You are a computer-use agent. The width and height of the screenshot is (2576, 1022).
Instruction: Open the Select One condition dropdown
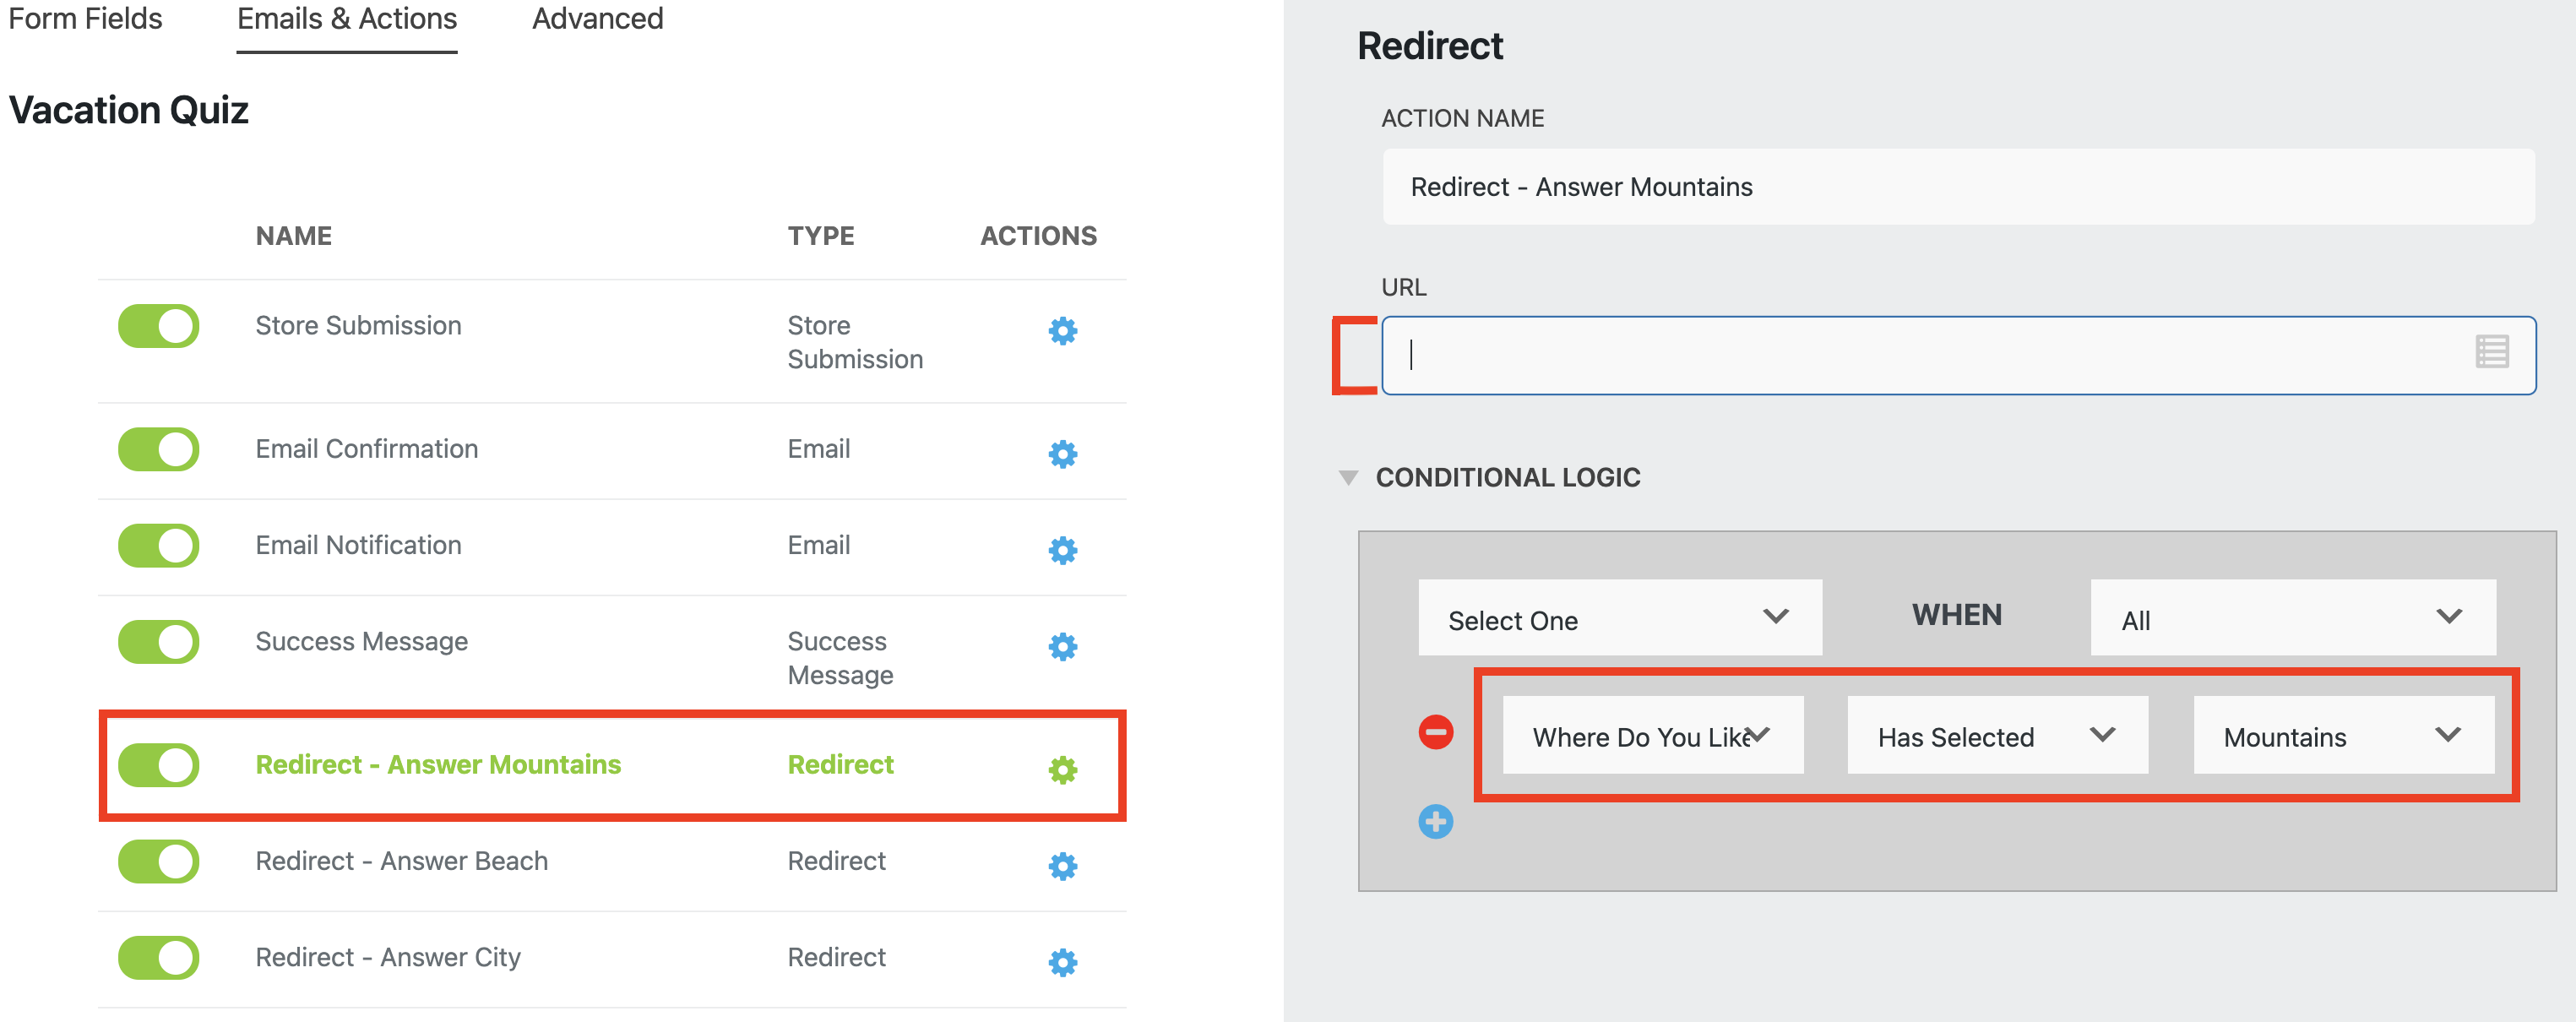(1620, 618)
